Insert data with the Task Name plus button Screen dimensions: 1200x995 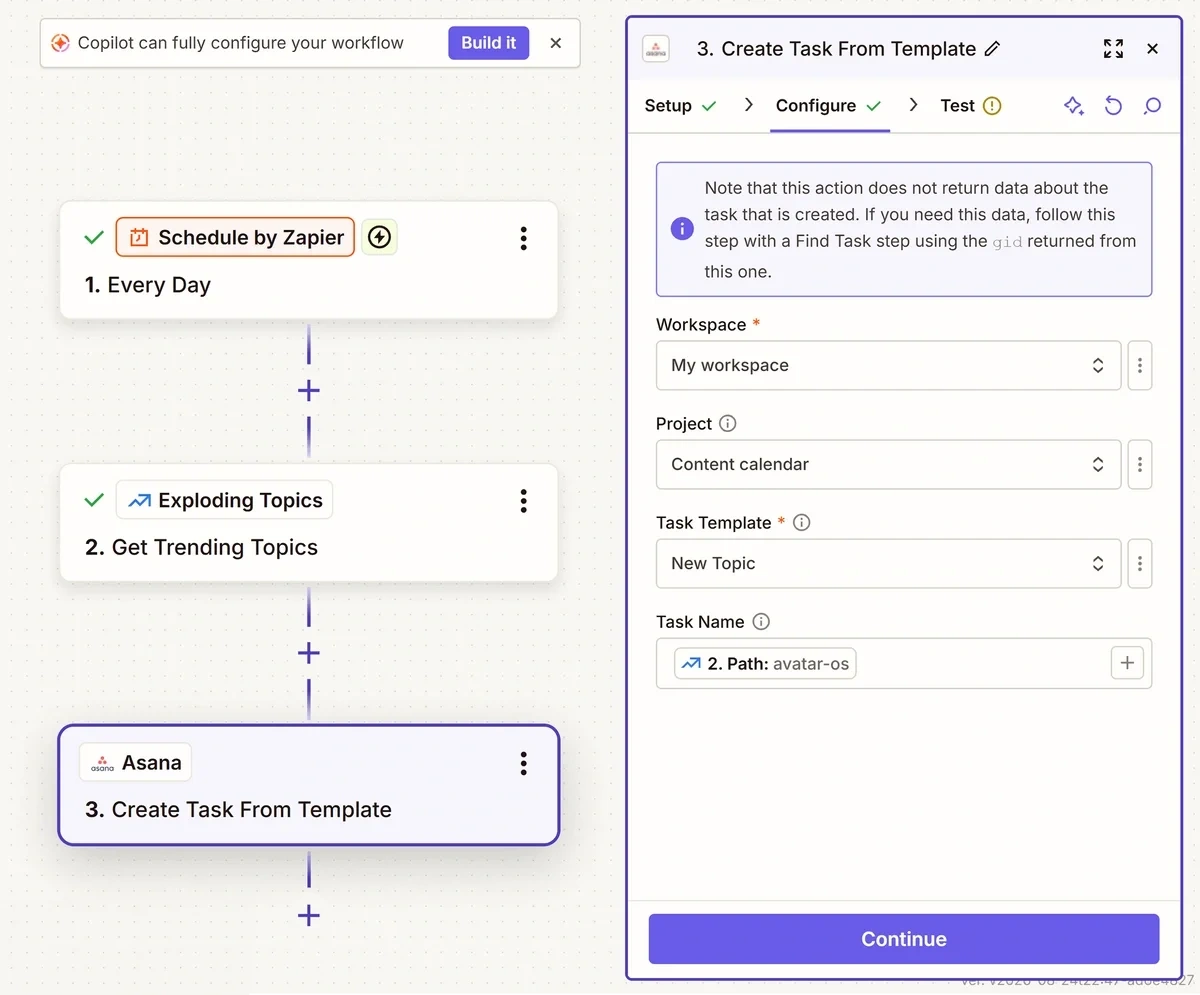click(x=1127, y=663)
